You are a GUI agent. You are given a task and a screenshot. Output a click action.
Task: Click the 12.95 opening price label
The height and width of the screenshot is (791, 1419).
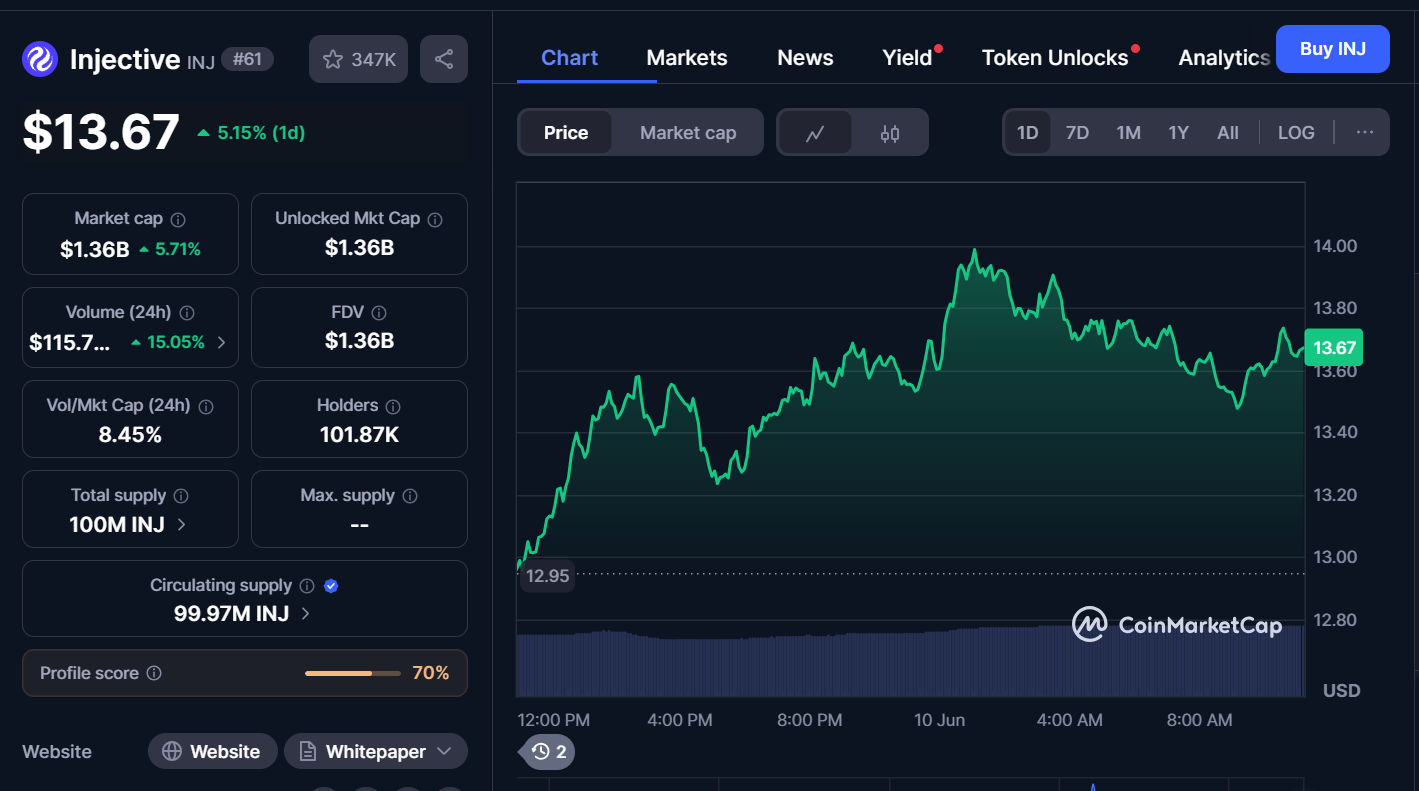(x=546, y=576)
